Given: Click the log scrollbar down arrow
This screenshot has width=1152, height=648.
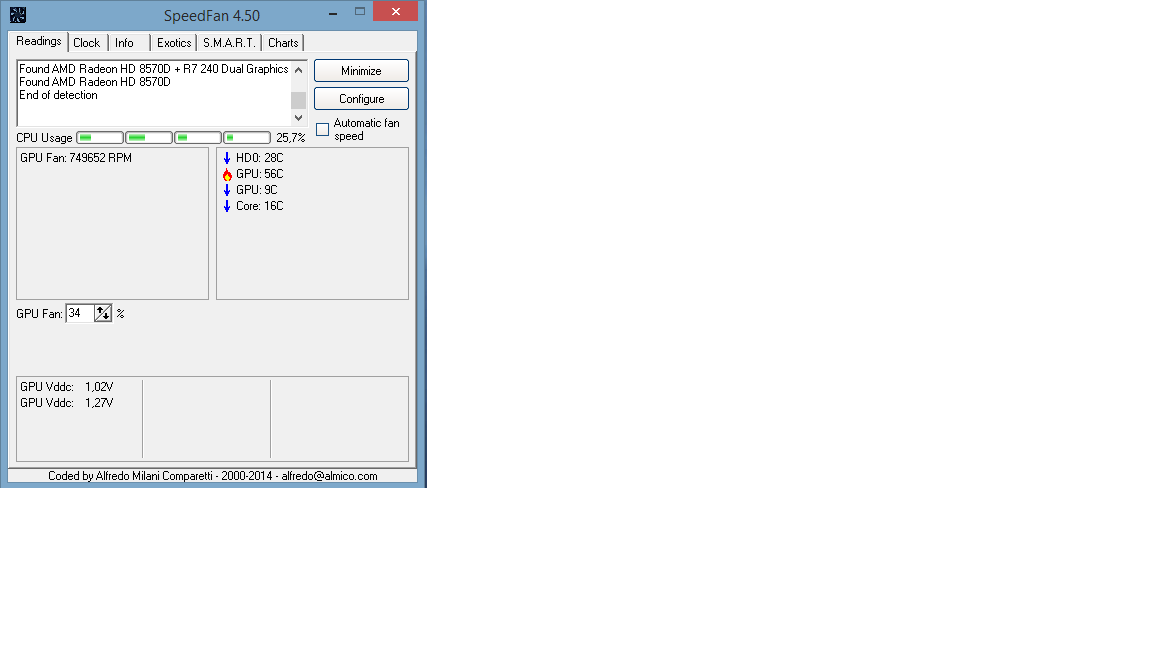Looking at the screenshot, I should [298, 118].
